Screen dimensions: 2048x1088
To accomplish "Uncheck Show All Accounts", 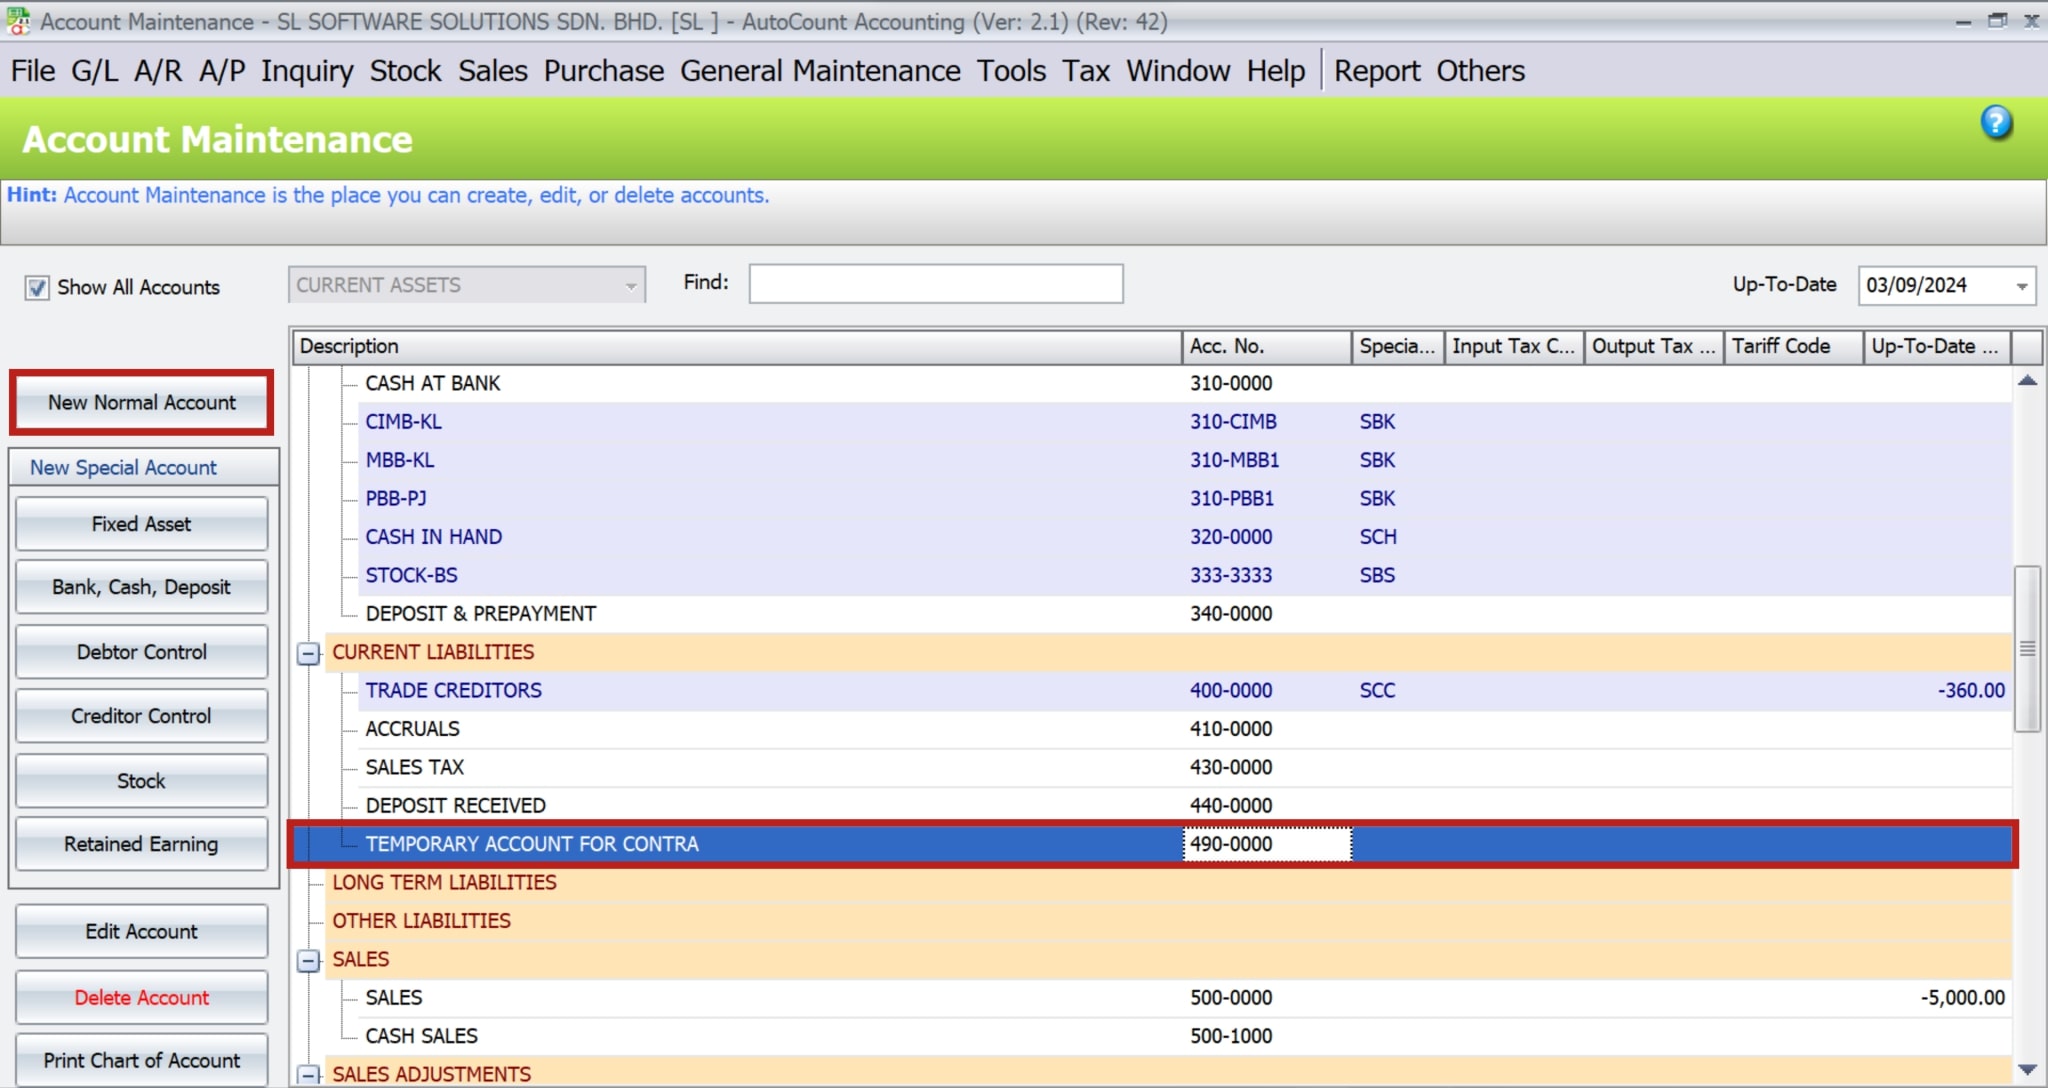I will 36,287.
